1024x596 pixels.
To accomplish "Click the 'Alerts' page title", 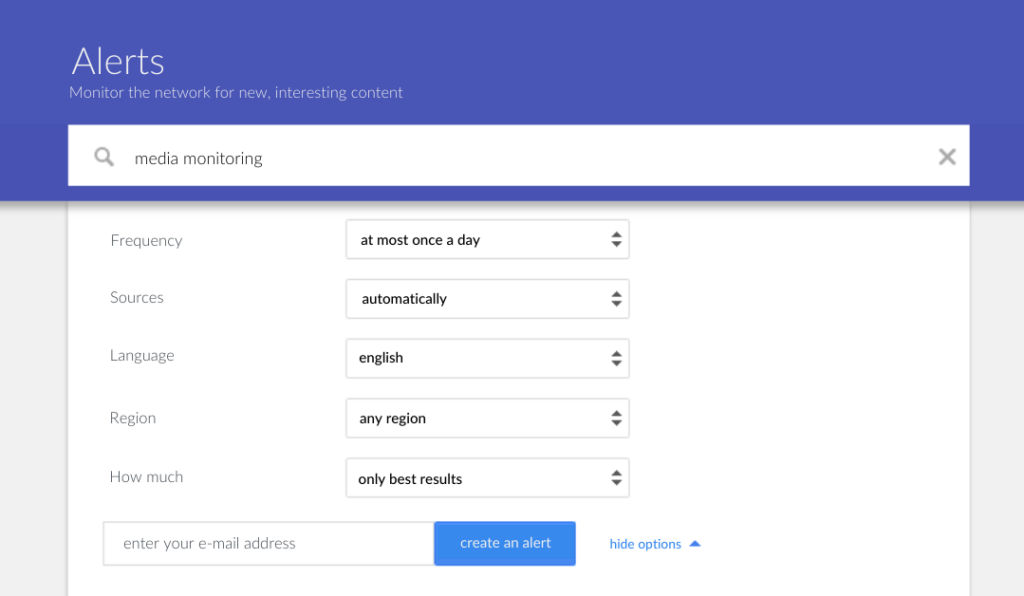I will tap(118, 61).
